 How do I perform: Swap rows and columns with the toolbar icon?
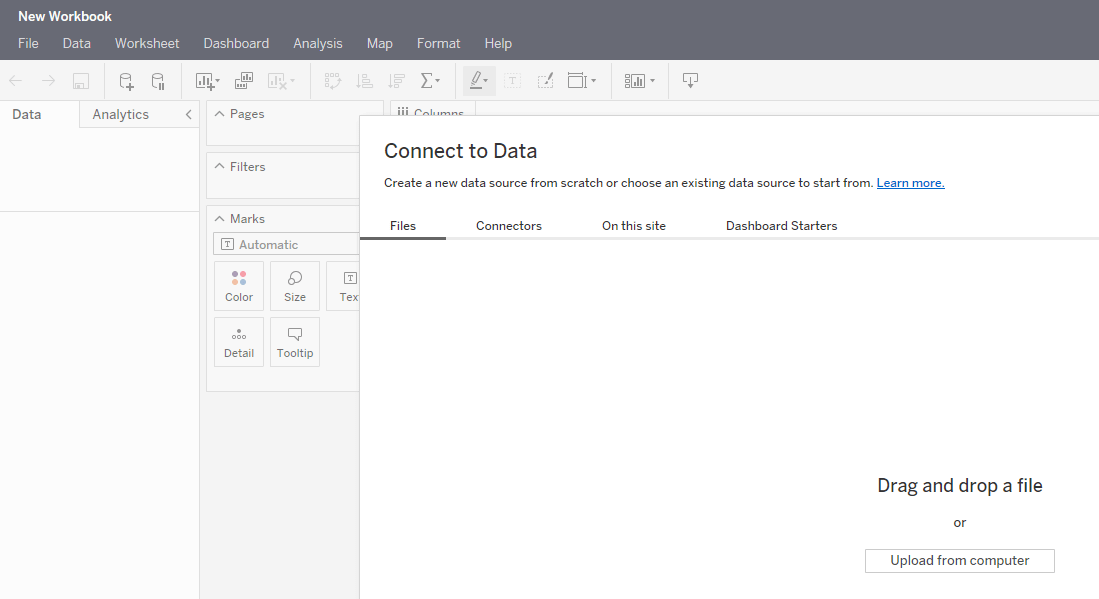point(333,80)
